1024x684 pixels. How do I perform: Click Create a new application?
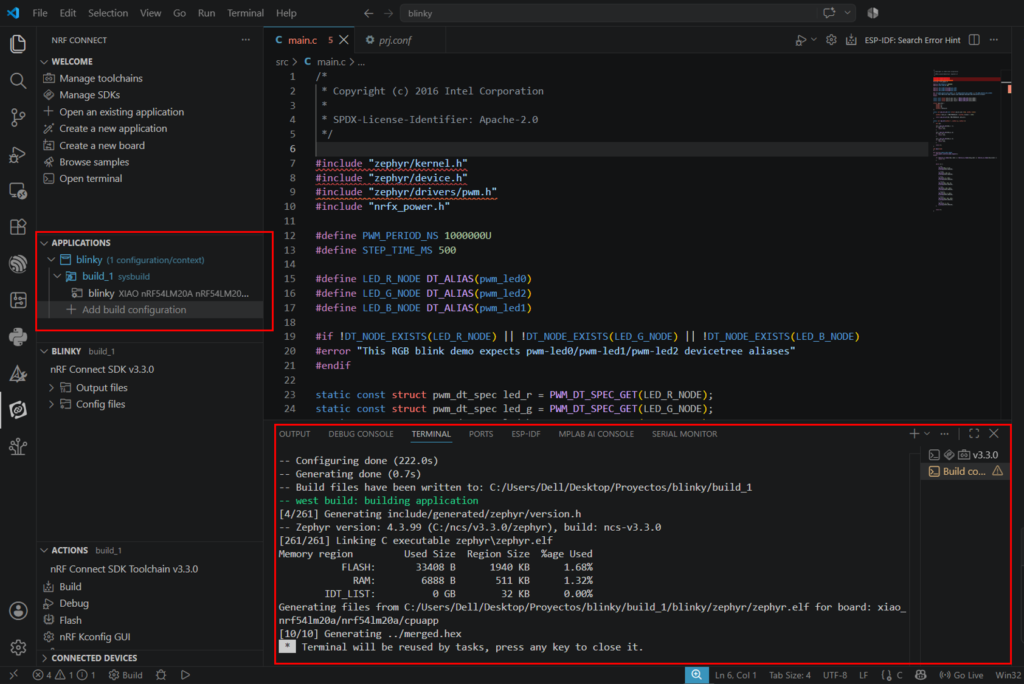(112, 129)
